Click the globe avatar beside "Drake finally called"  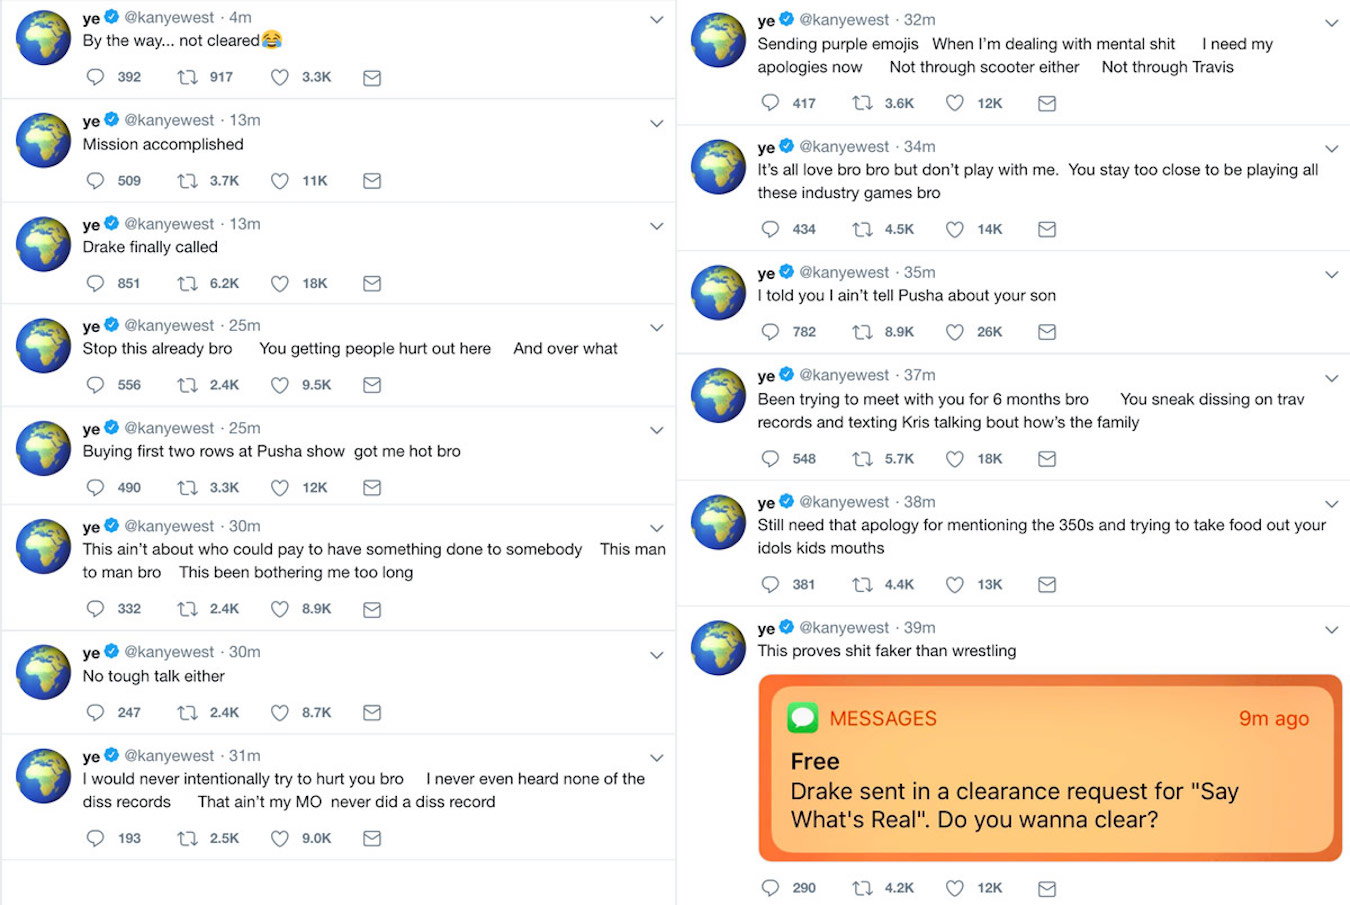43,244
